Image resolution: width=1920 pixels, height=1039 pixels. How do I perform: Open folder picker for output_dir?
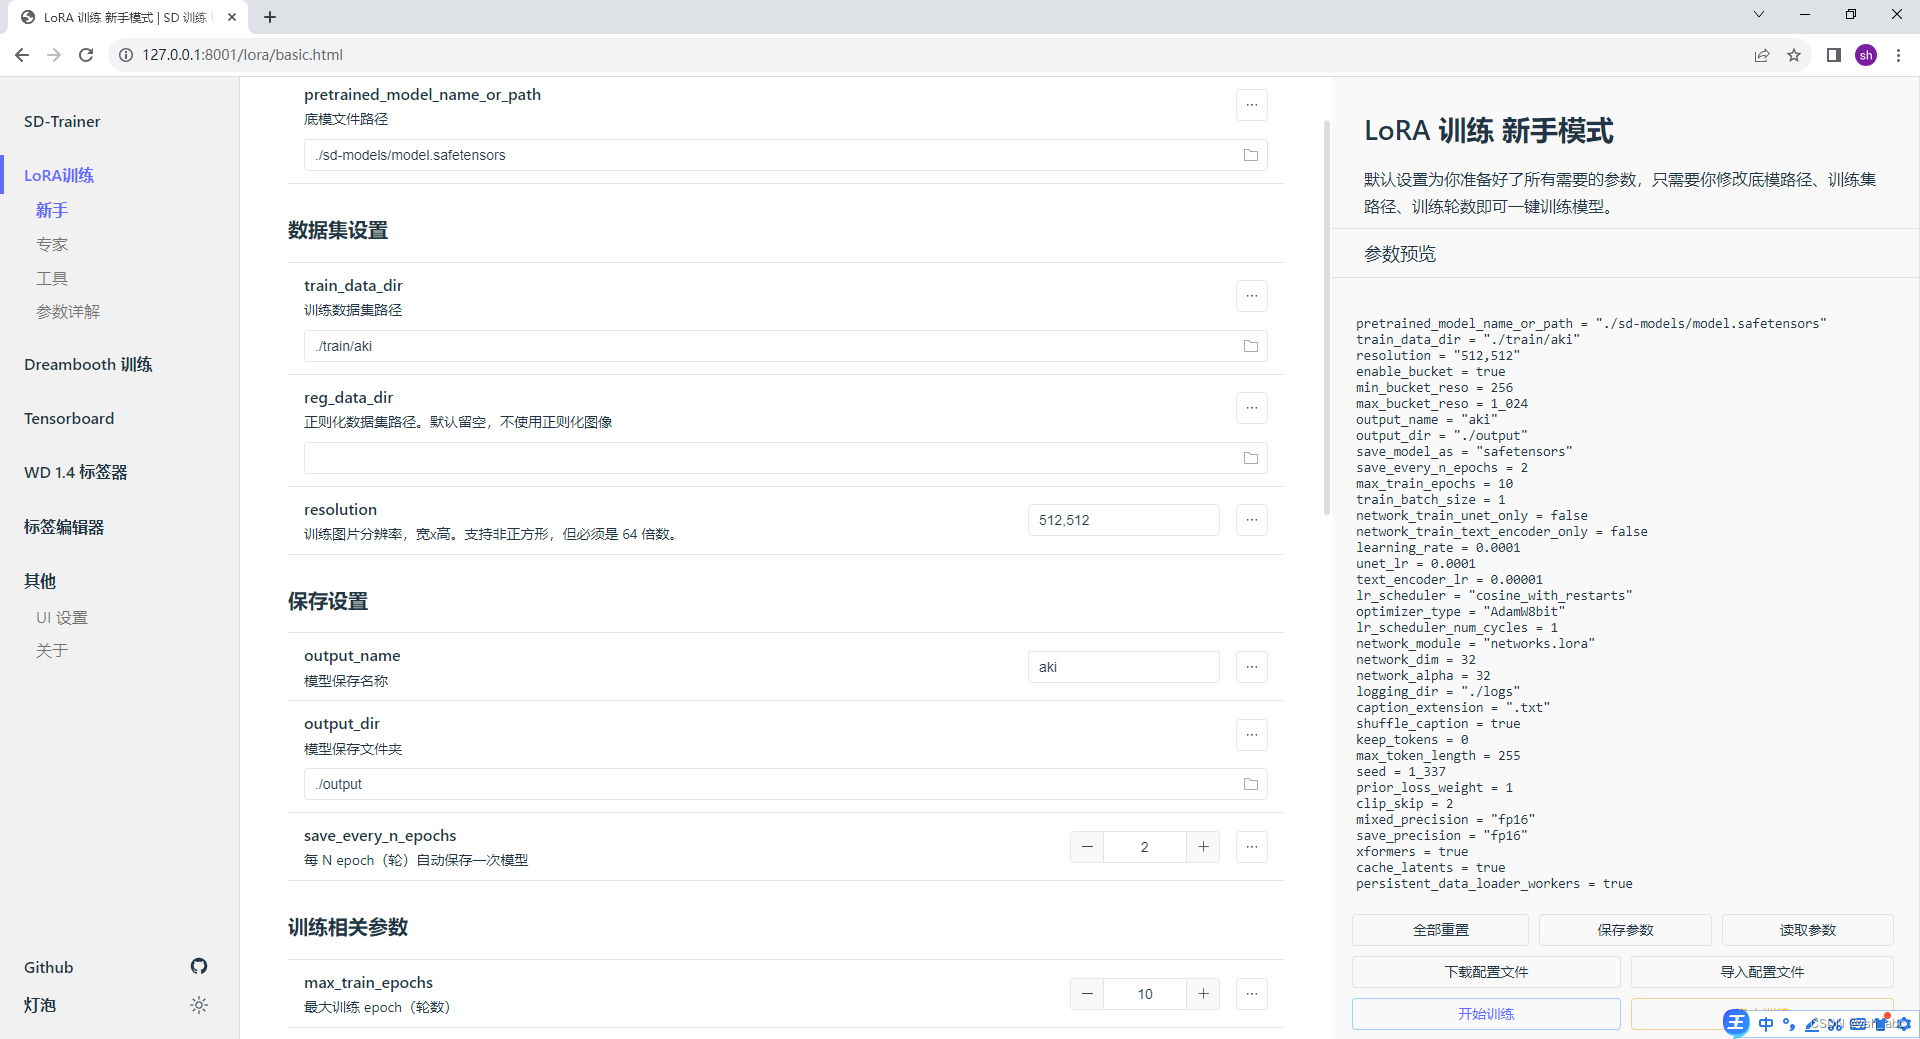(1250, 784)
